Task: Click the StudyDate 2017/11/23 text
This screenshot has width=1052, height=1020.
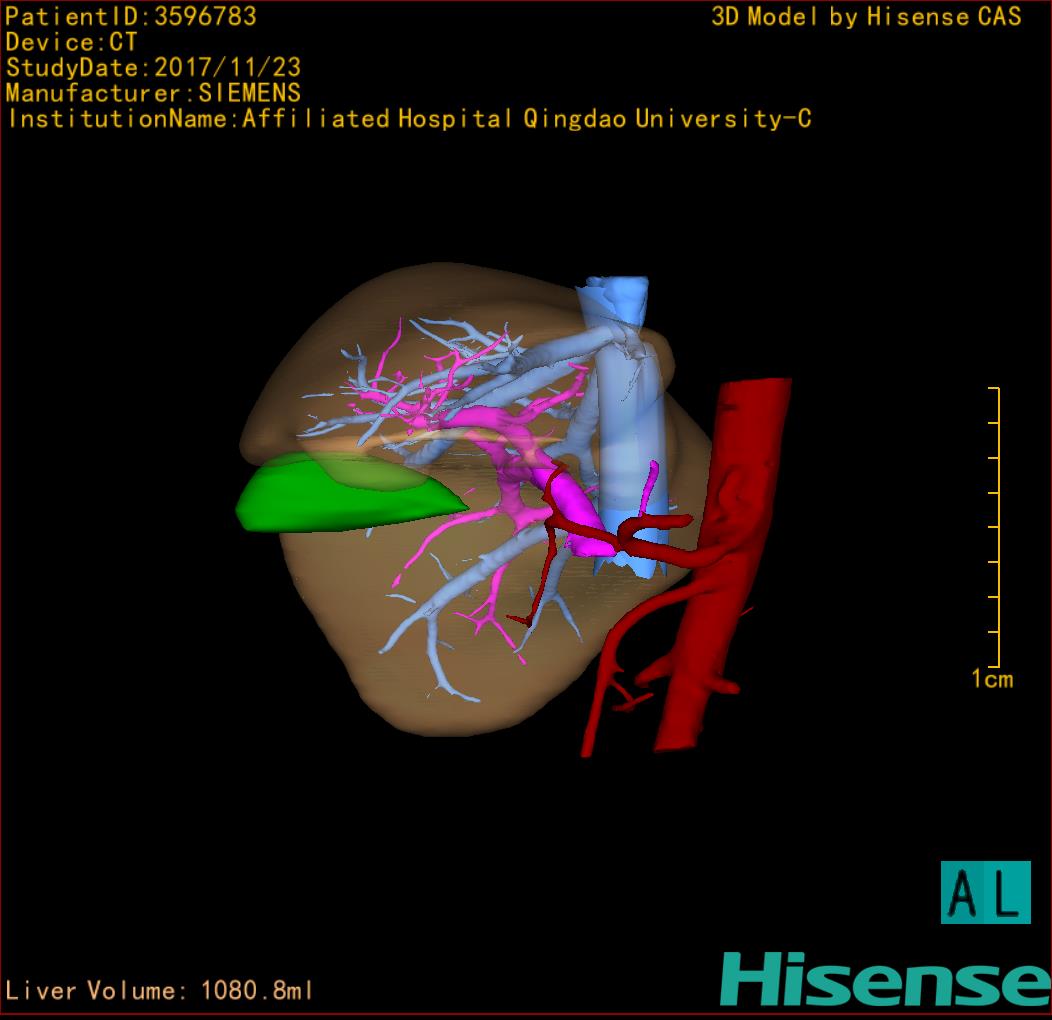Action: [x=154, y=69]
